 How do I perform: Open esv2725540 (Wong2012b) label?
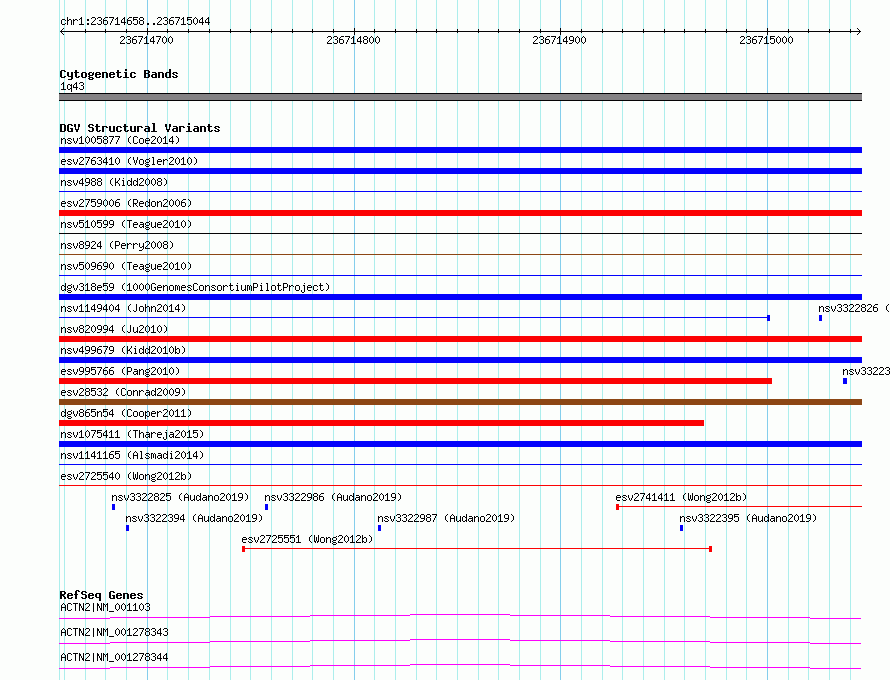coord(126,476)
